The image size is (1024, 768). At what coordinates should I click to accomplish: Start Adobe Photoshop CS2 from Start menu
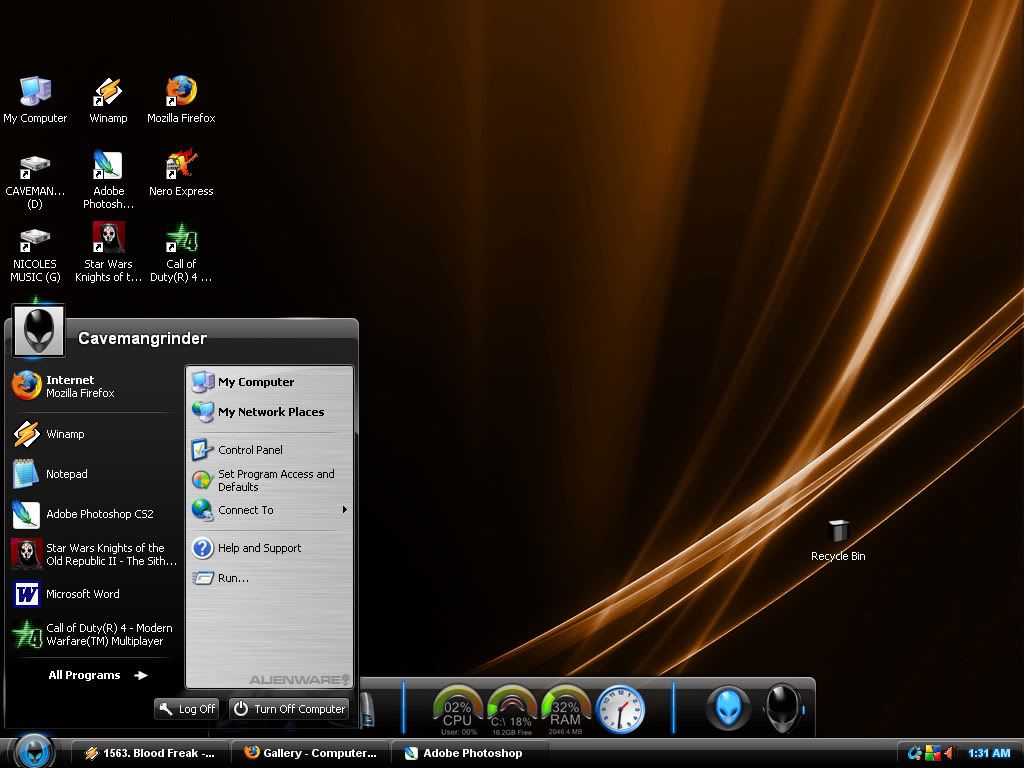[94, 514]
